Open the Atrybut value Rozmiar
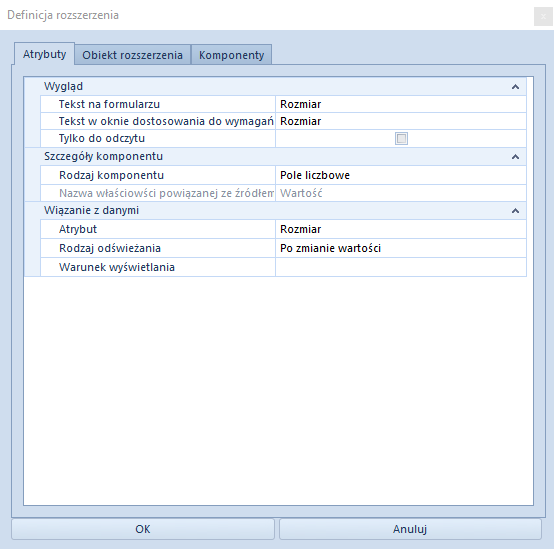The height and width of the screenshot is (549, 554). [x=401, y=229]
